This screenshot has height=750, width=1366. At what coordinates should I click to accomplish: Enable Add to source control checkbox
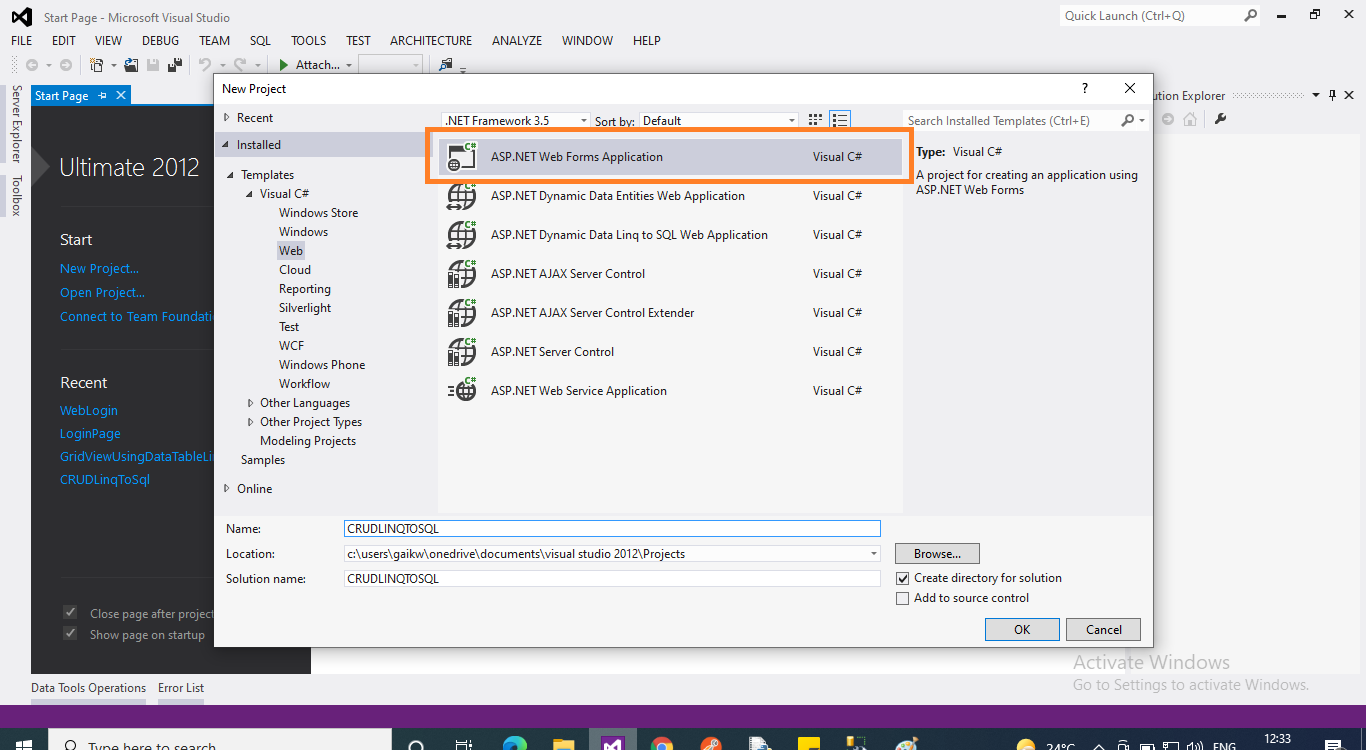(903, 598)
